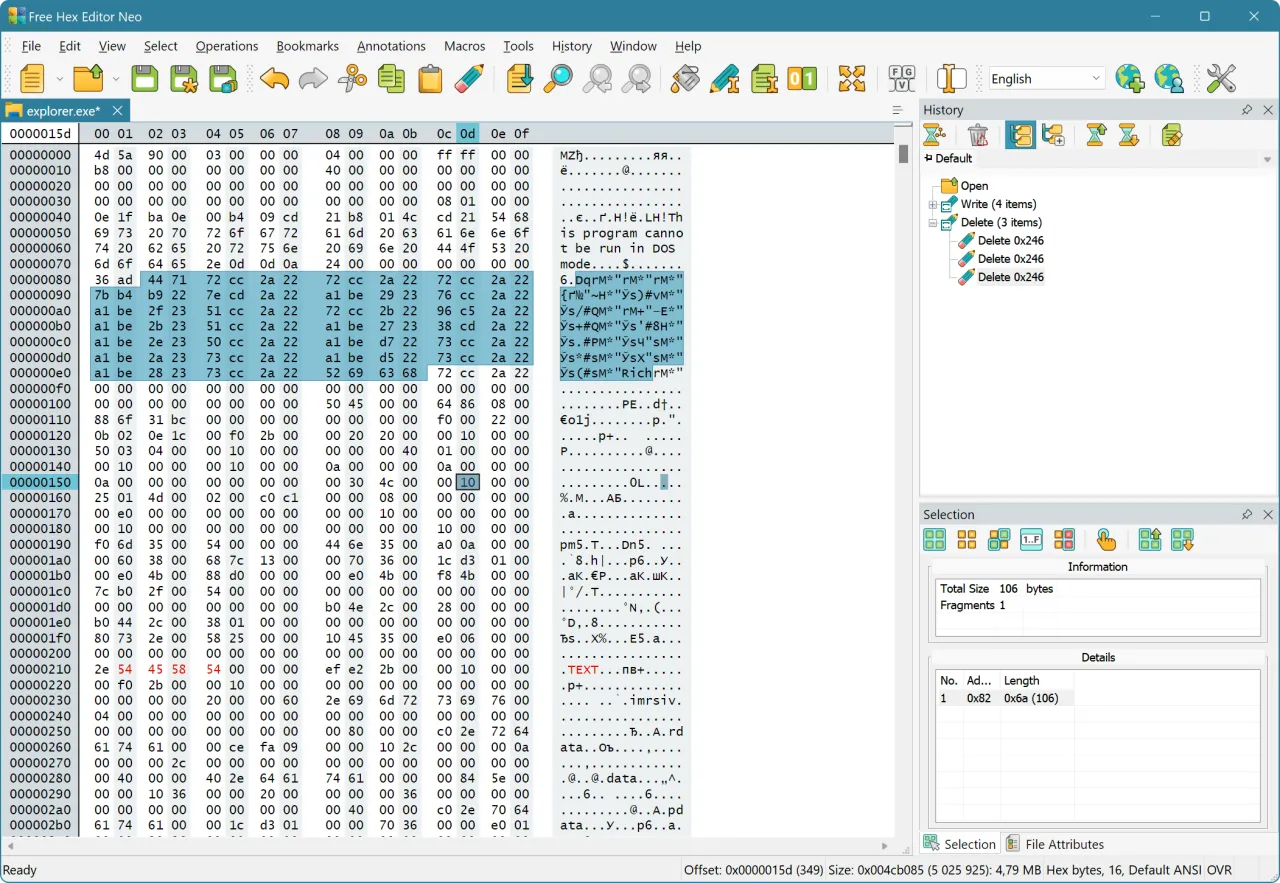Screen dimensions: 1280x883
Task: Click the trash can icon in History
Action: tap(979, 135)
